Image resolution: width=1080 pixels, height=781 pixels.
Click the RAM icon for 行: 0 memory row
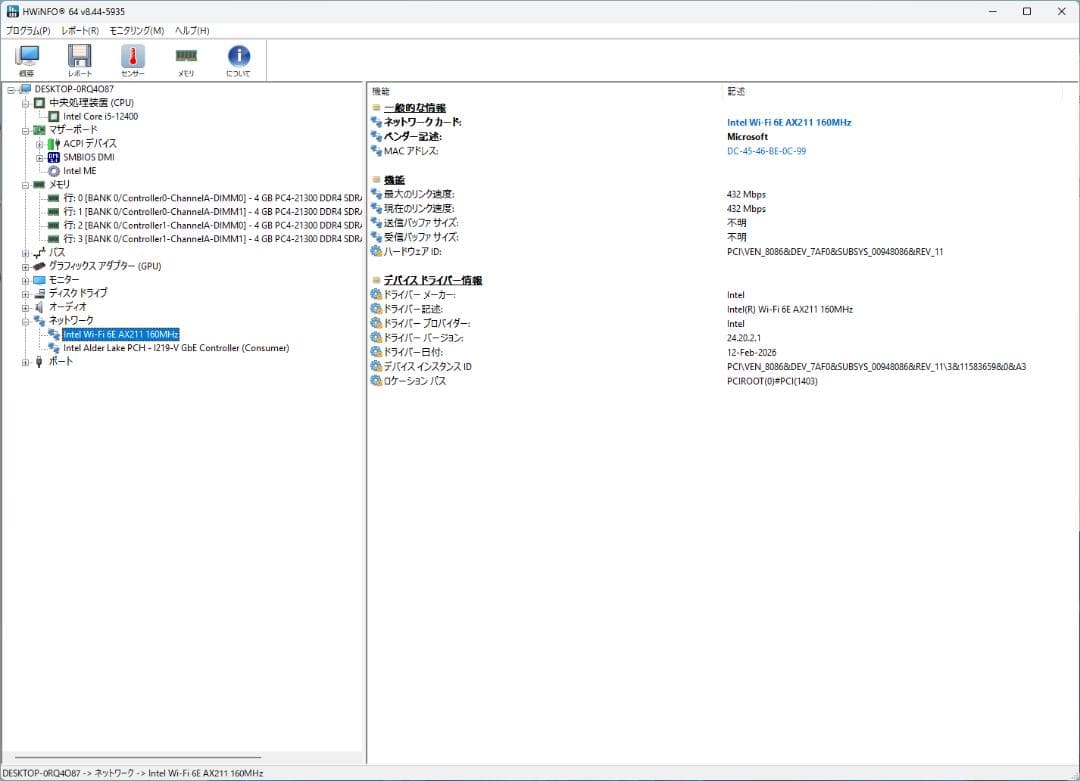pos(54,198)
